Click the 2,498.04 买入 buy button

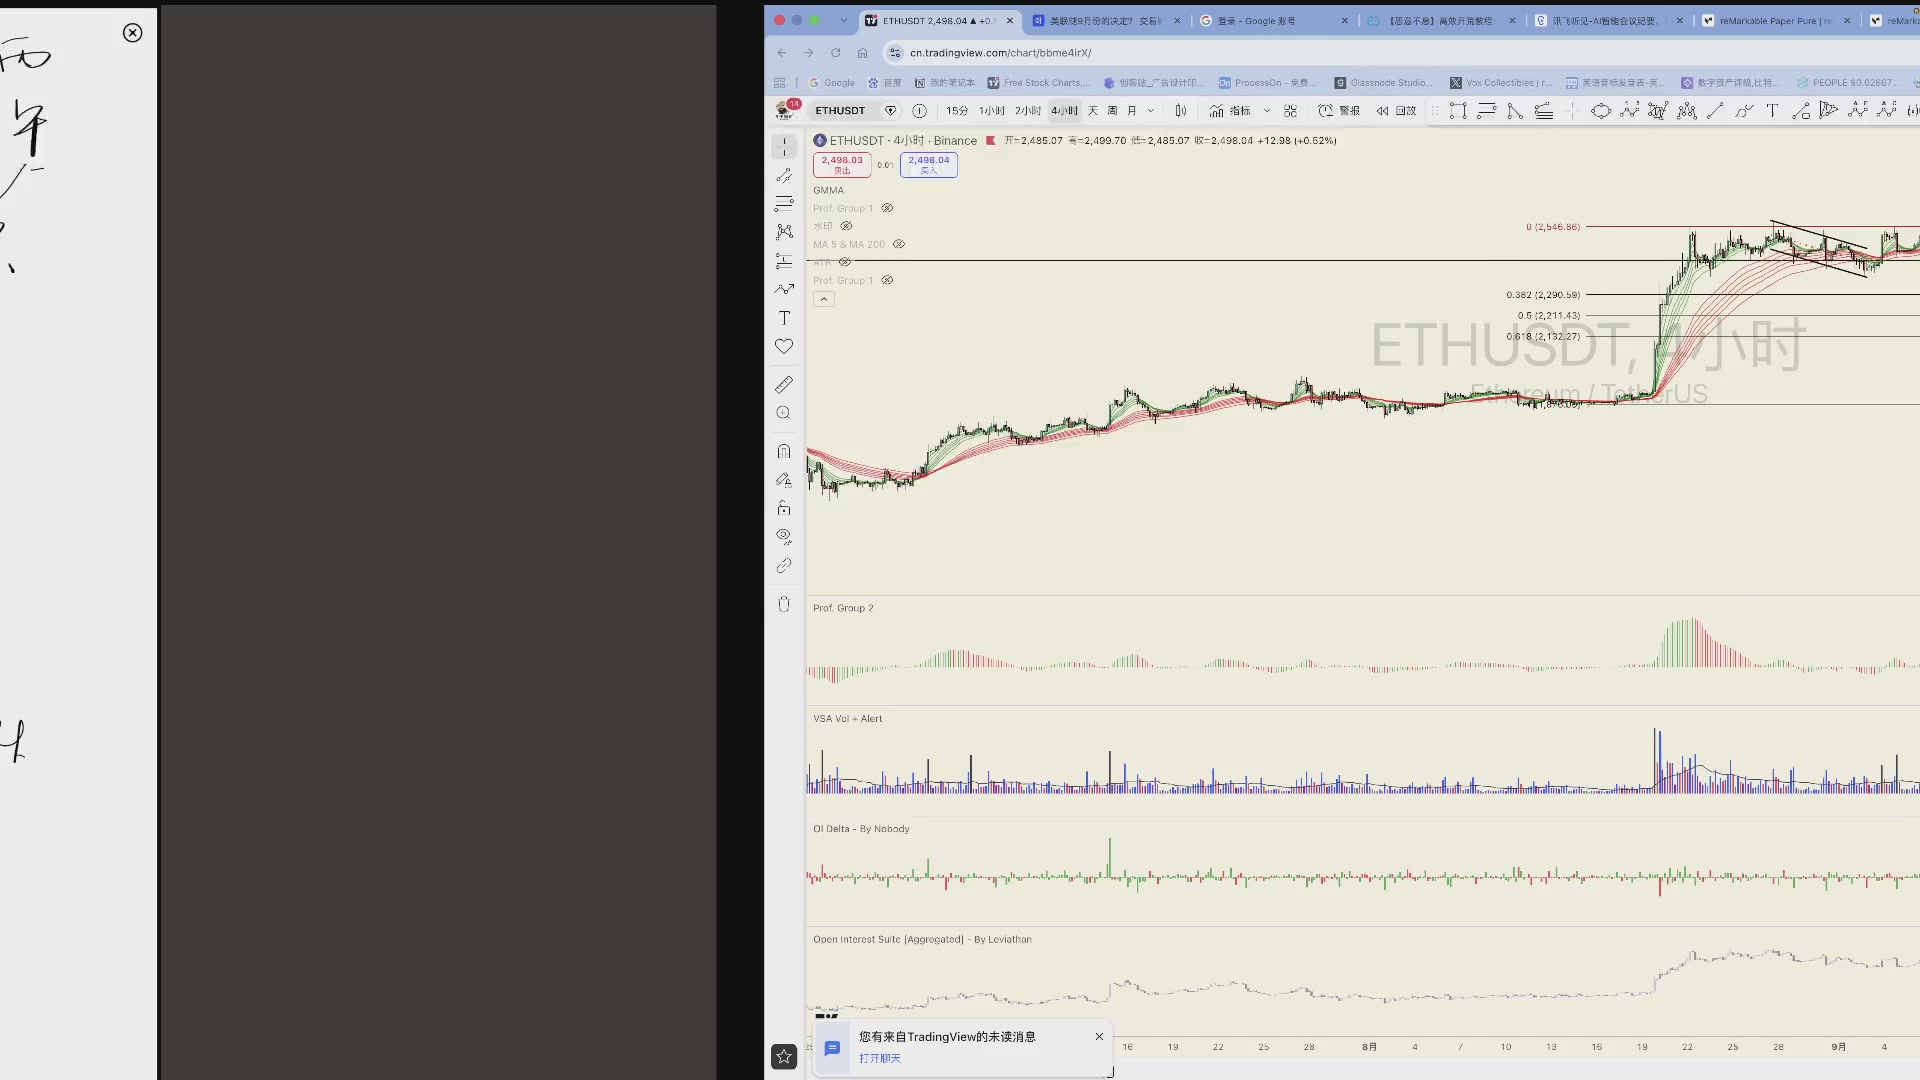click(x=929, y=165)
